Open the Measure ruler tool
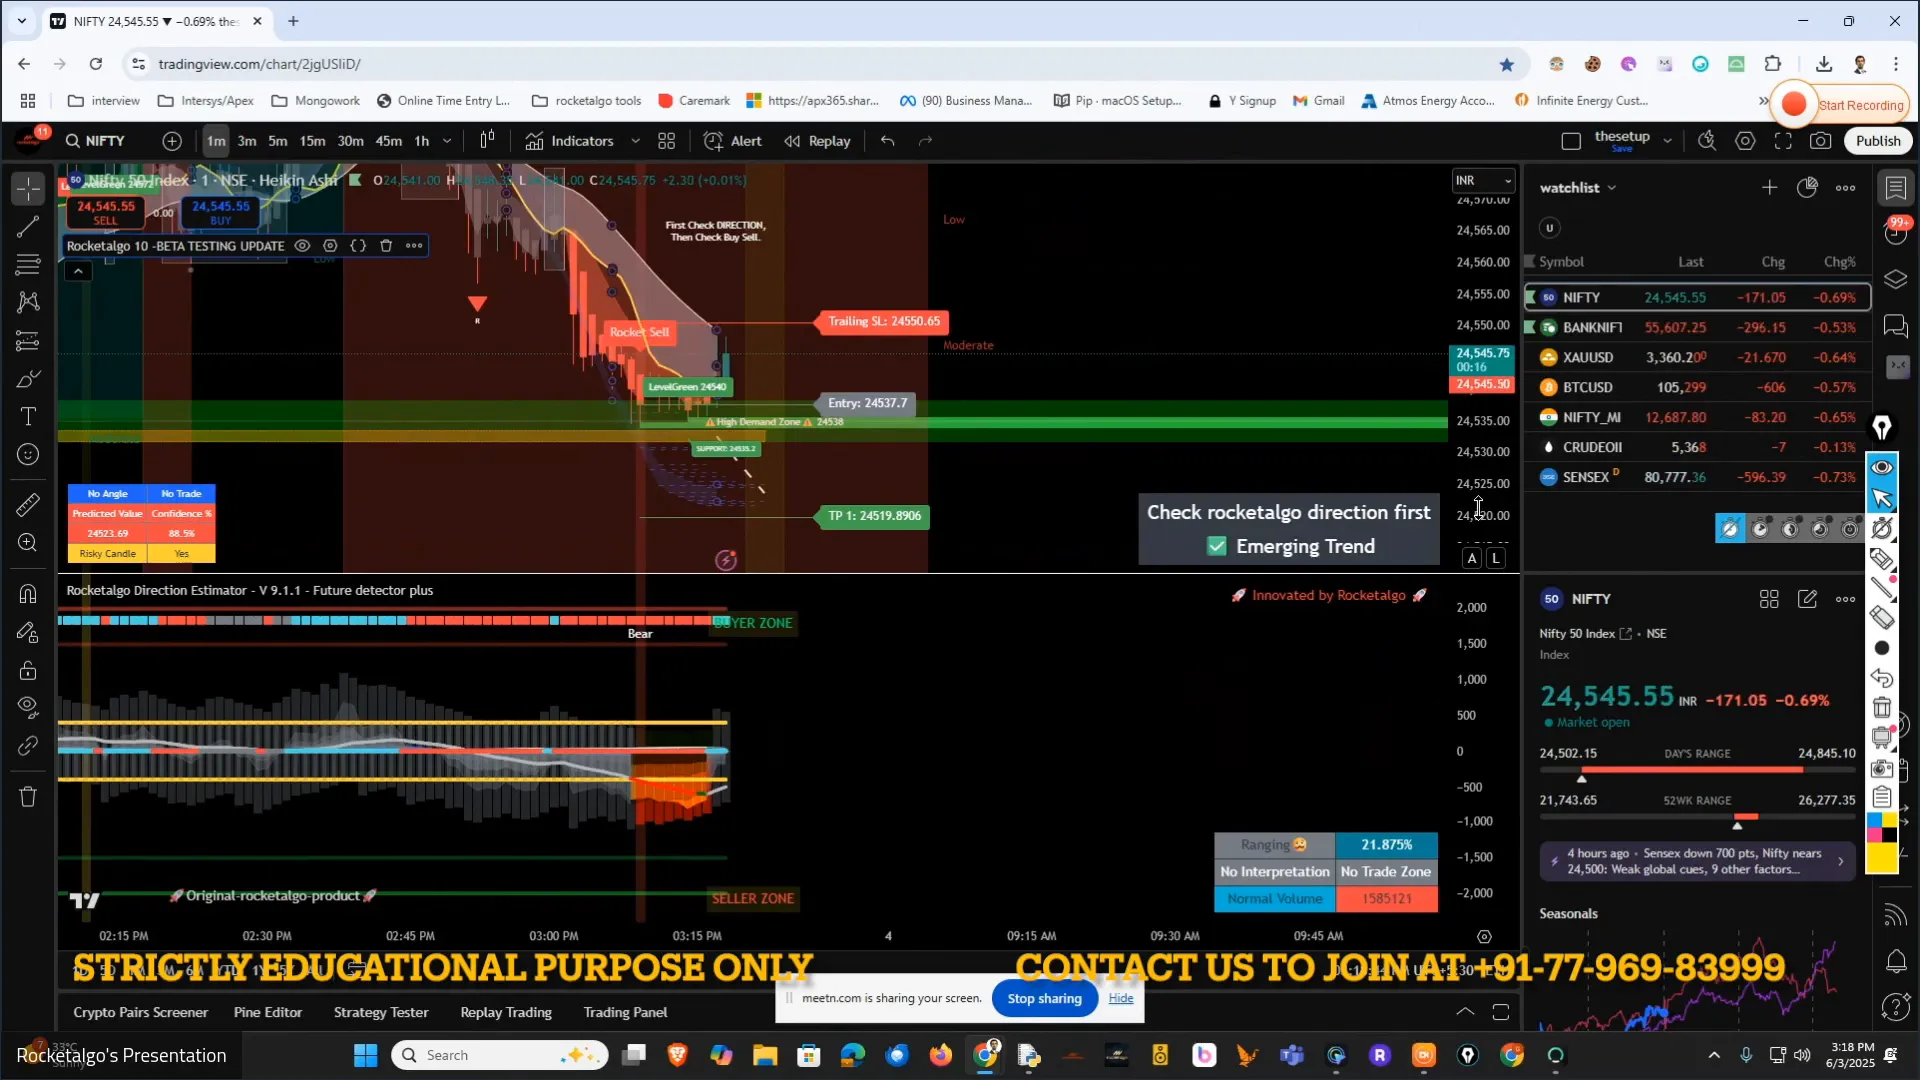Screen dimensions: 1920x1080 coord(28,505)
